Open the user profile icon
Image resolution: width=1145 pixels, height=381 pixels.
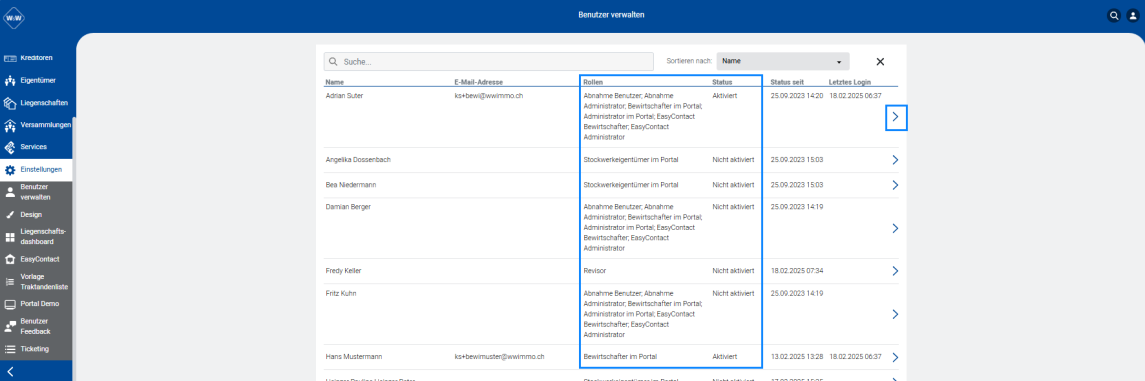click(1133, 15)
